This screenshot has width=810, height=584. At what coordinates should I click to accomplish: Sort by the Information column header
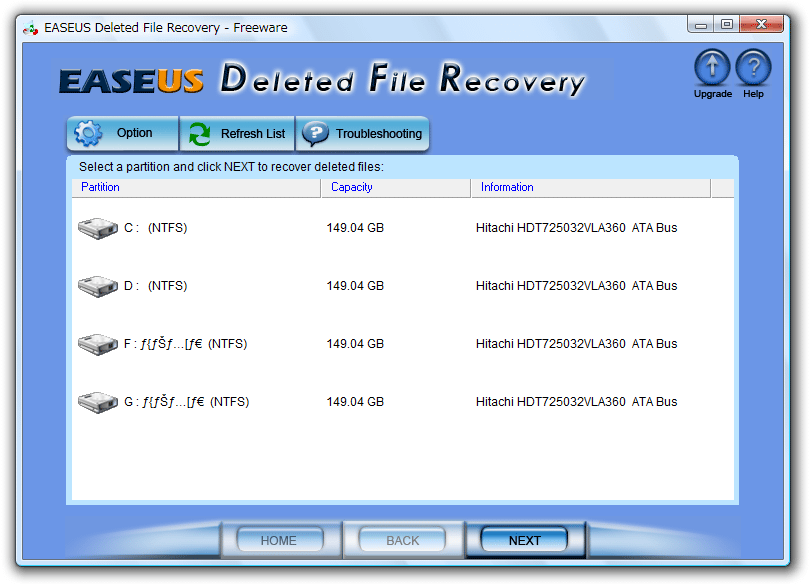[x=591, y=187]
